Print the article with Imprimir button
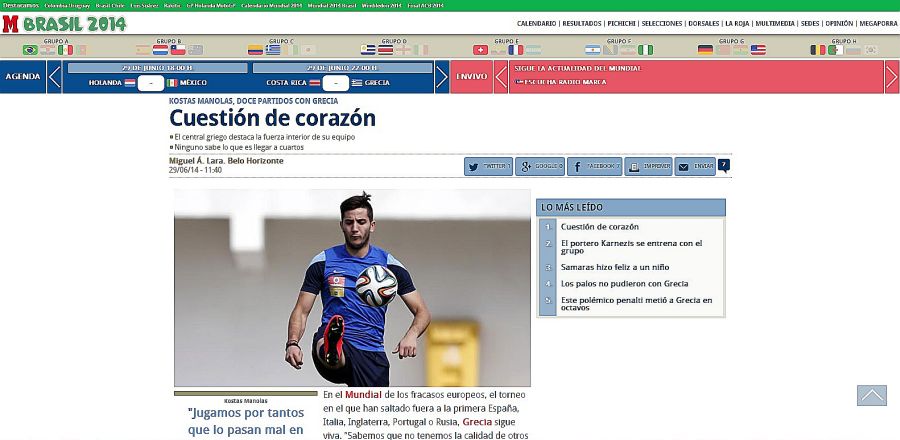Screen dimensions: 900x440 tap(648, 167)
